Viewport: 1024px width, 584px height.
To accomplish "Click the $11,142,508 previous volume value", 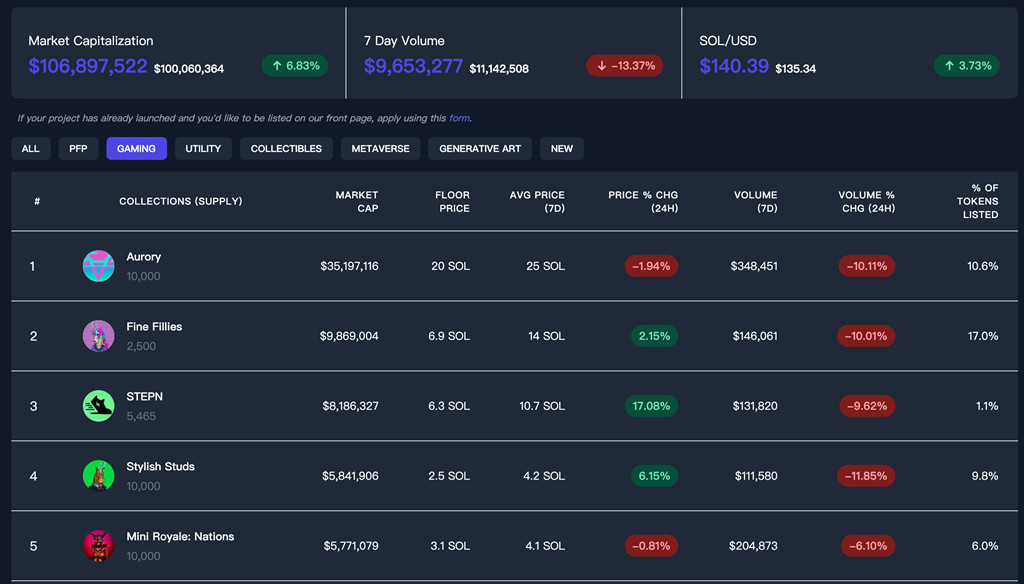I will click(x=499, y=69).
